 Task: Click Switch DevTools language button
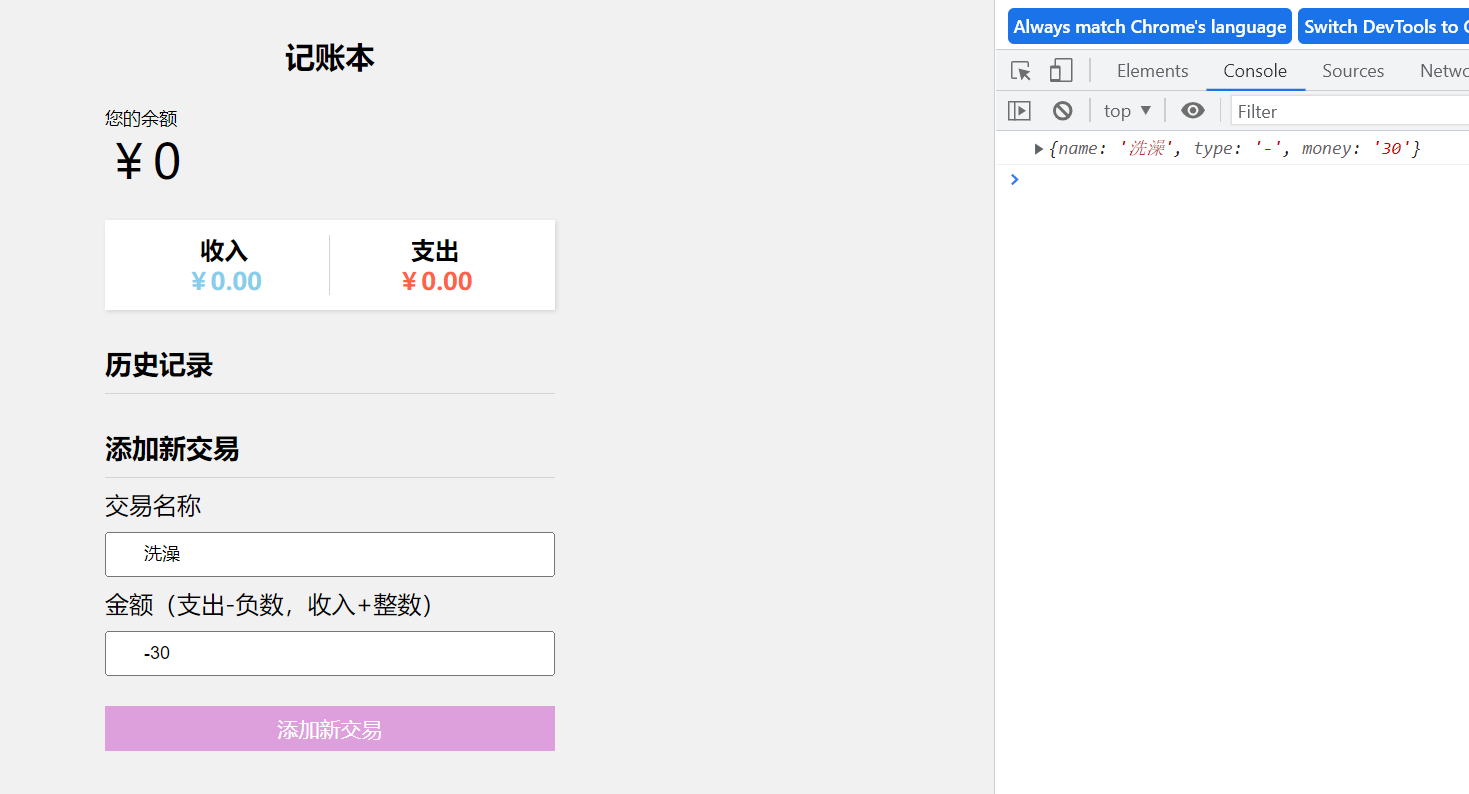pyautogui.click(x=1383, y=27)
